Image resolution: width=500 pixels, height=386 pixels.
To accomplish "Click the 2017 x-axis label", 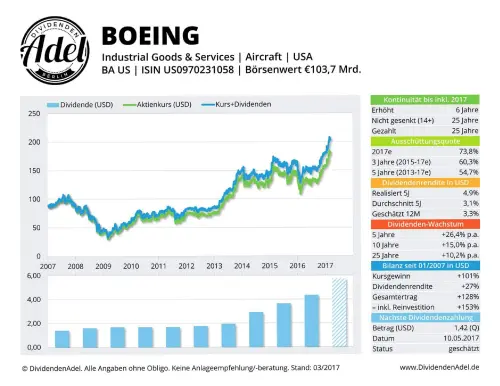I will coord(325,266).
